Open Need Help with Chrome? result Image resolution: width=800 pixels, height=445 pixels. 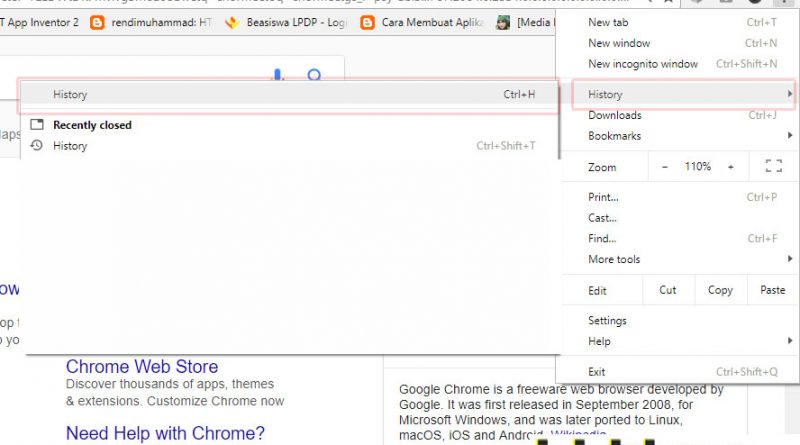[165, 433]
